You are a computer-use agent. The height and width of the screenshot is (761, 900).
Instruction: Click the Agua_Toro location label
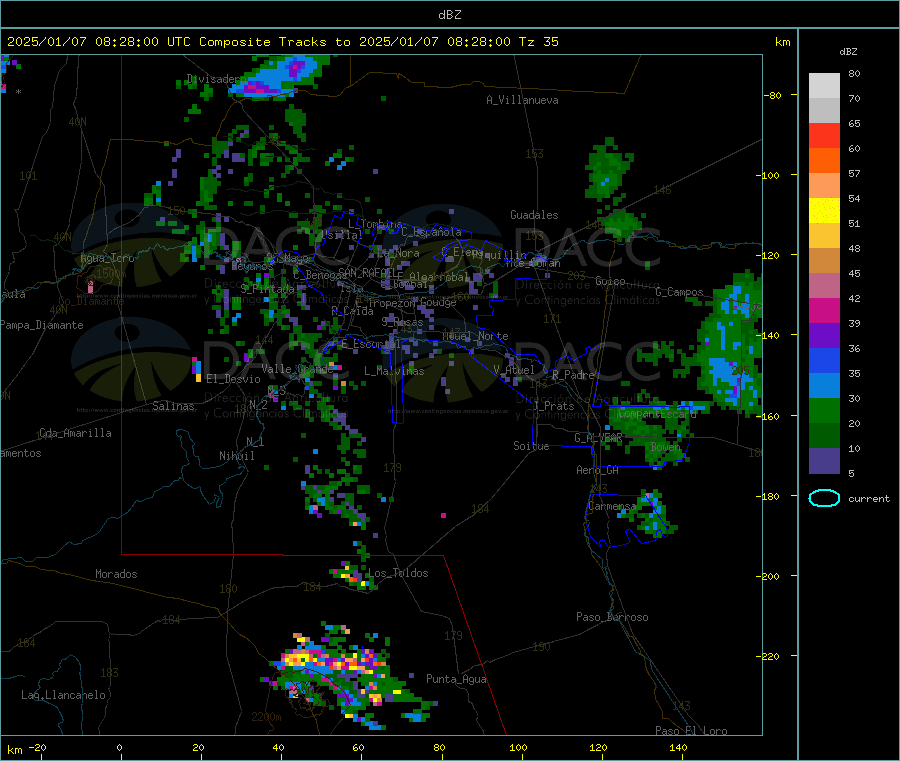107,258
